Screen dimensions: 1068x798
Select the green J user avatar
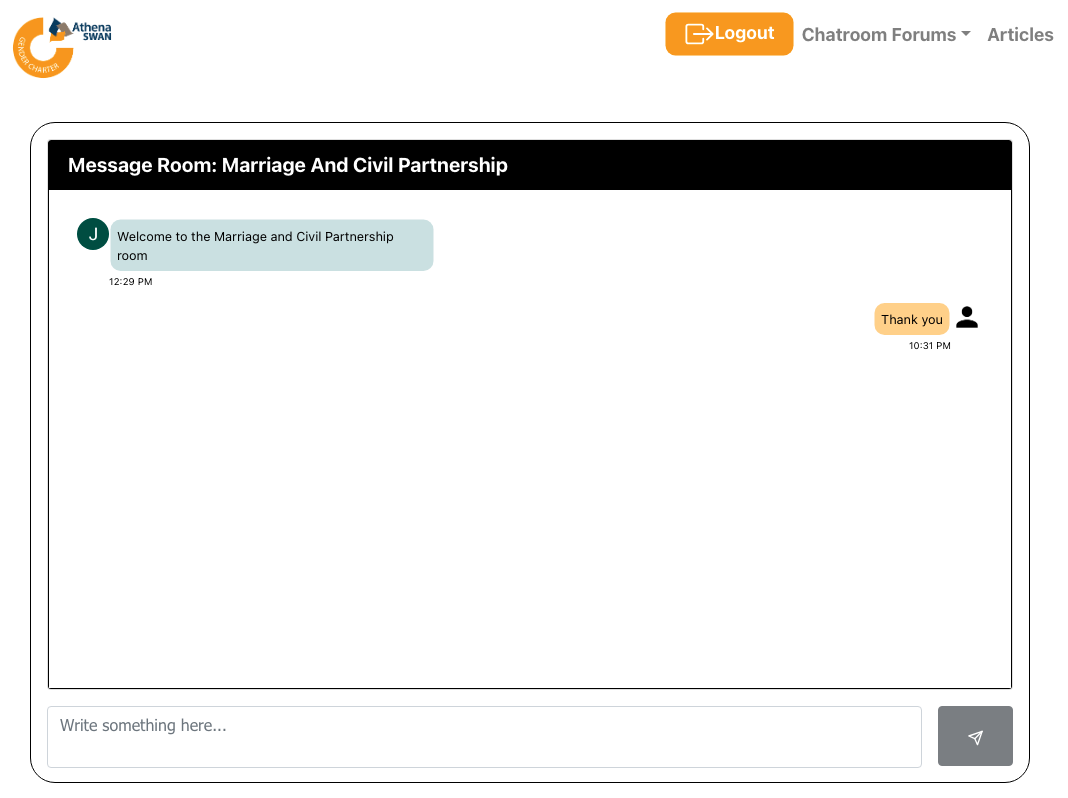coord(93,234)
